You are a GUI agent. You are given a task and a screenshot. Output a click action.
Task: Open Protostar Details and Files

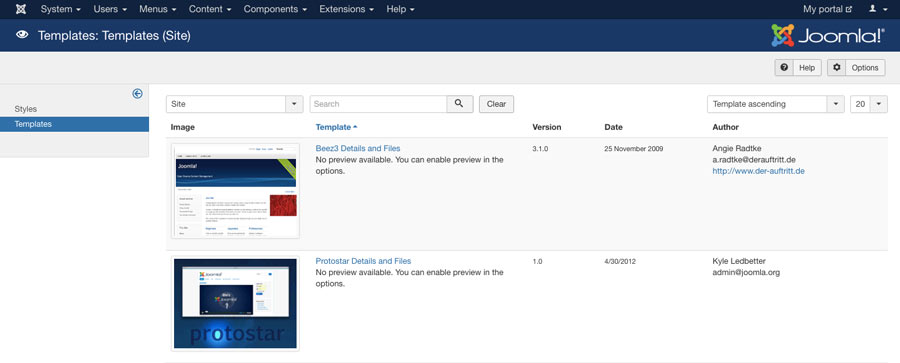[363, 261]
